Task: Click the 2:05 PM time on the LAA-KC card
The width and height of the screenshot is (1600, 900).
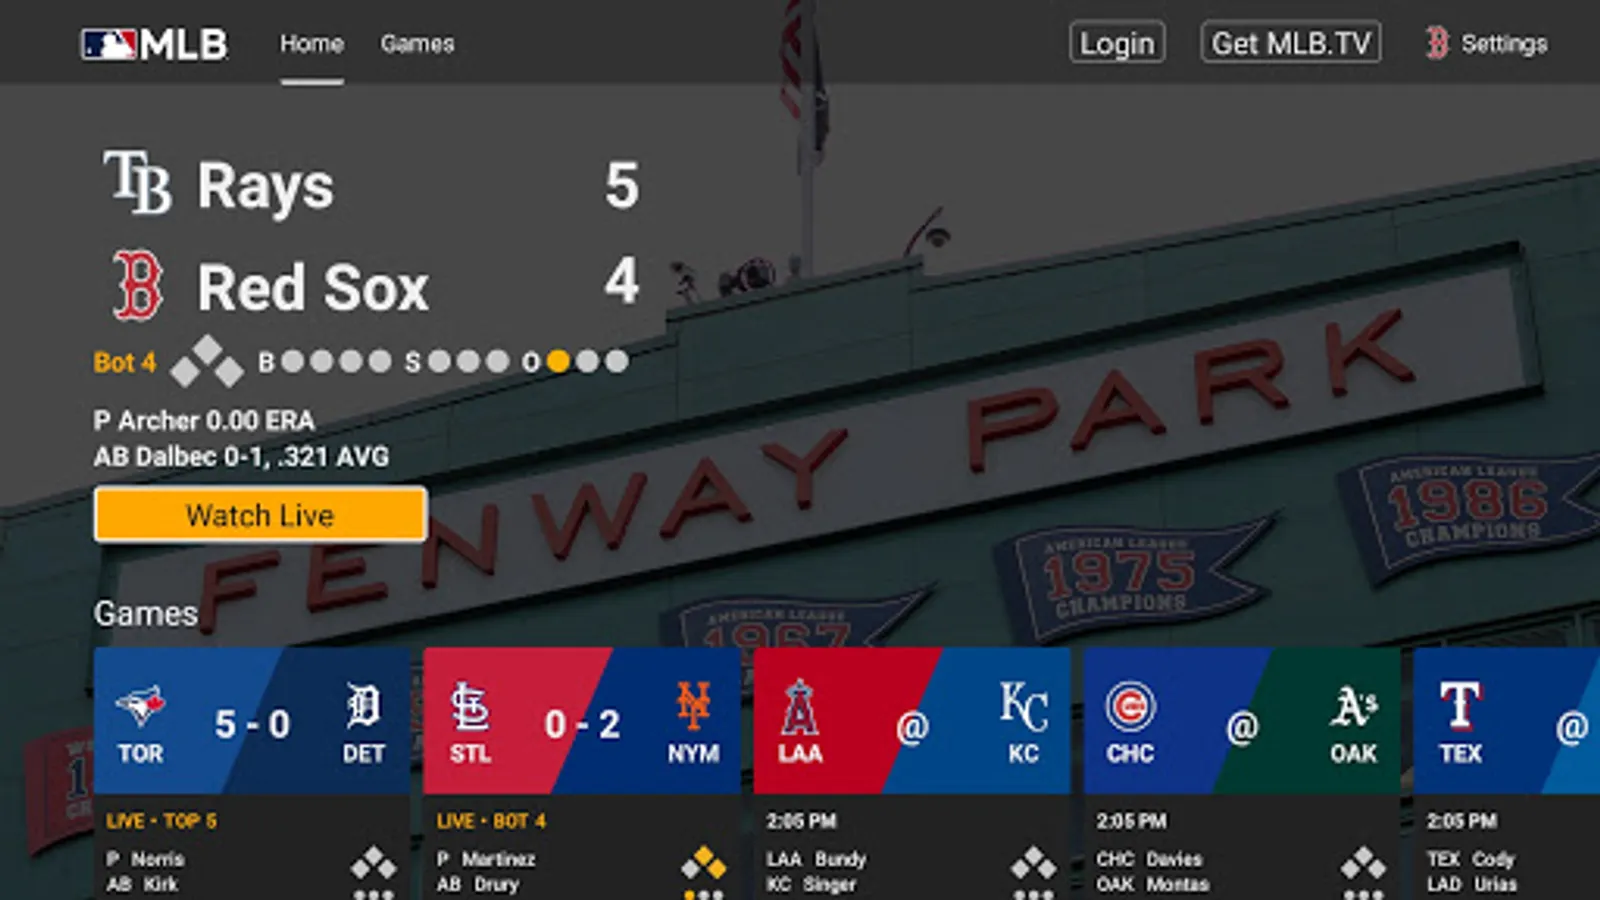Action: point(801,821)
